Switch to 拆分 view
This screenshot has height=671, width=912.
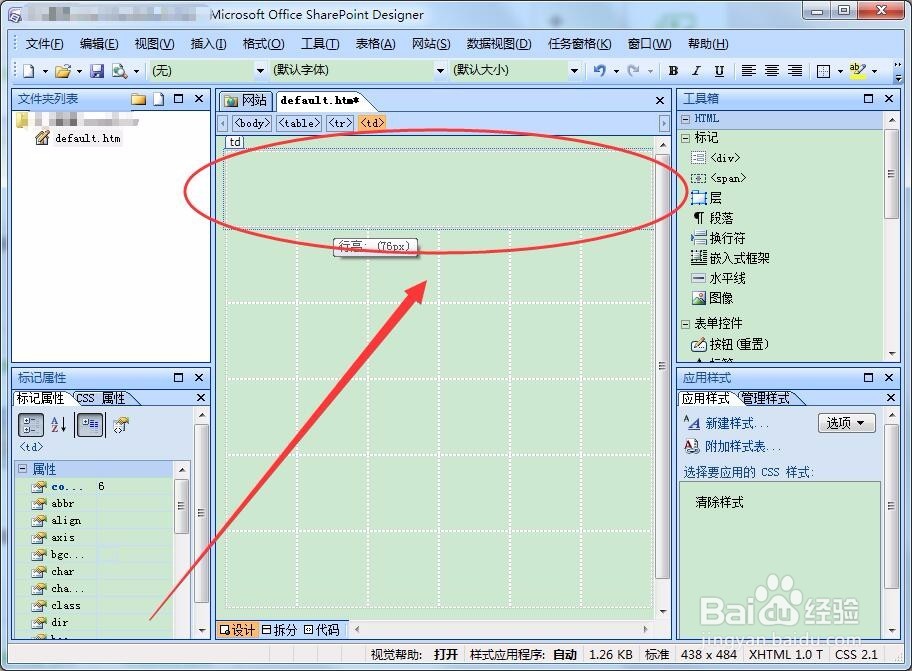click(279, 630)
